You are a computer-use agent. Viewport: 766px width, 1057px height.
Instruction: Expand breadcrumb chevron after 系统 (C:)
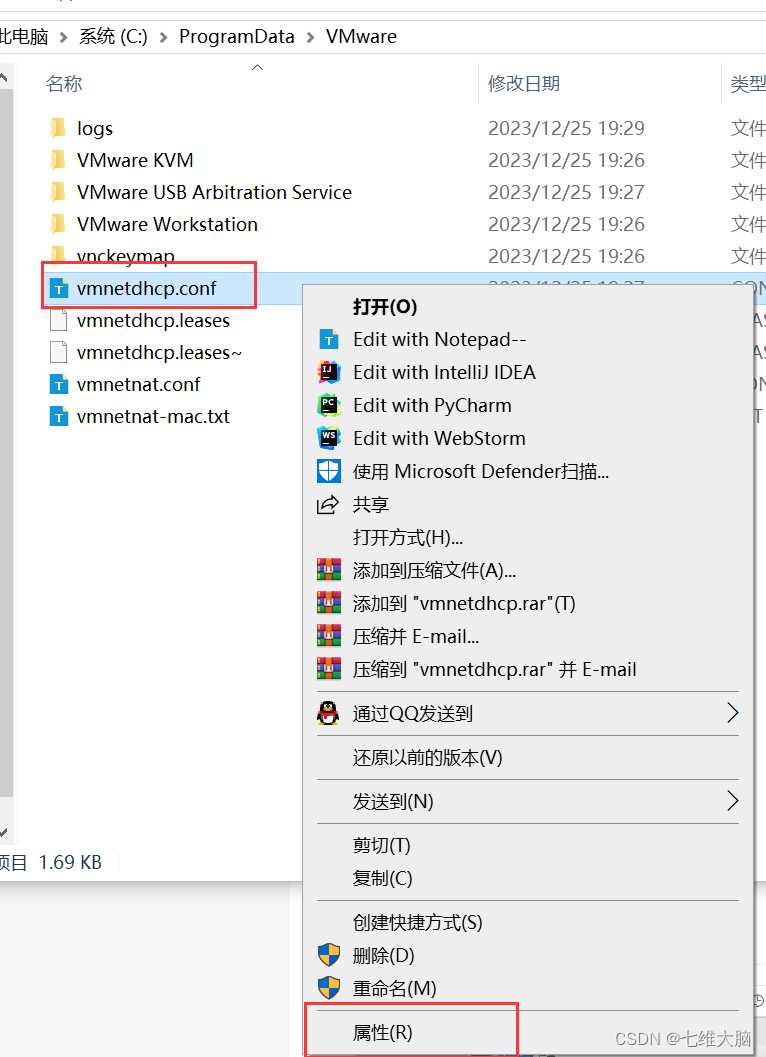click(x=163, y=37)
